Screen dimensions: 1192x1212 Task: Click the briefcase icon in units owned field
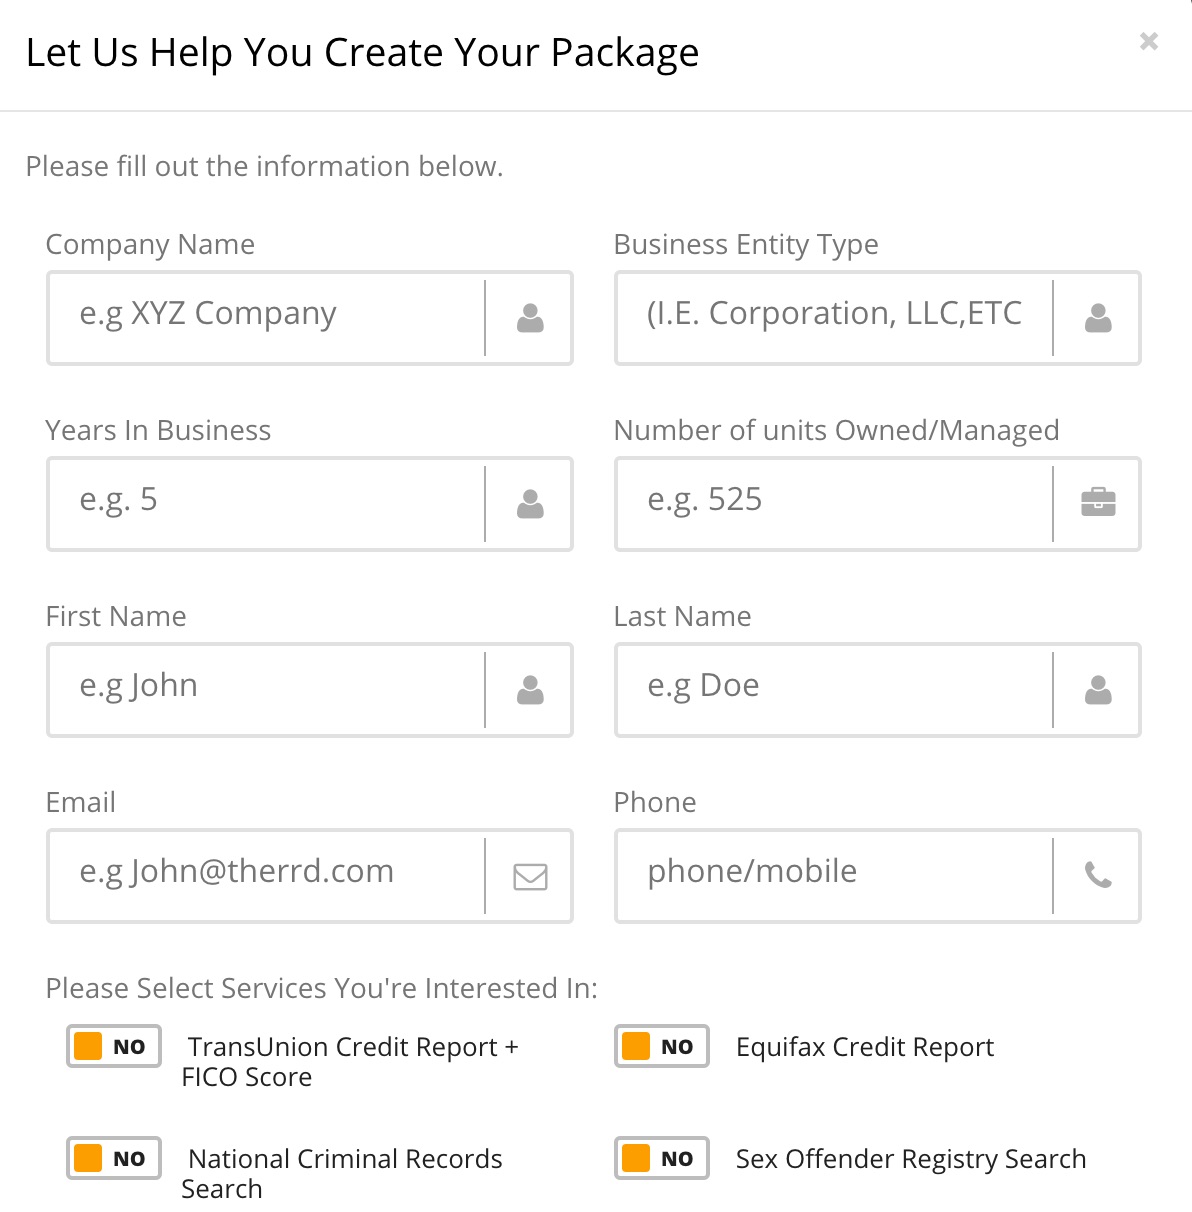pos(1098,504)
